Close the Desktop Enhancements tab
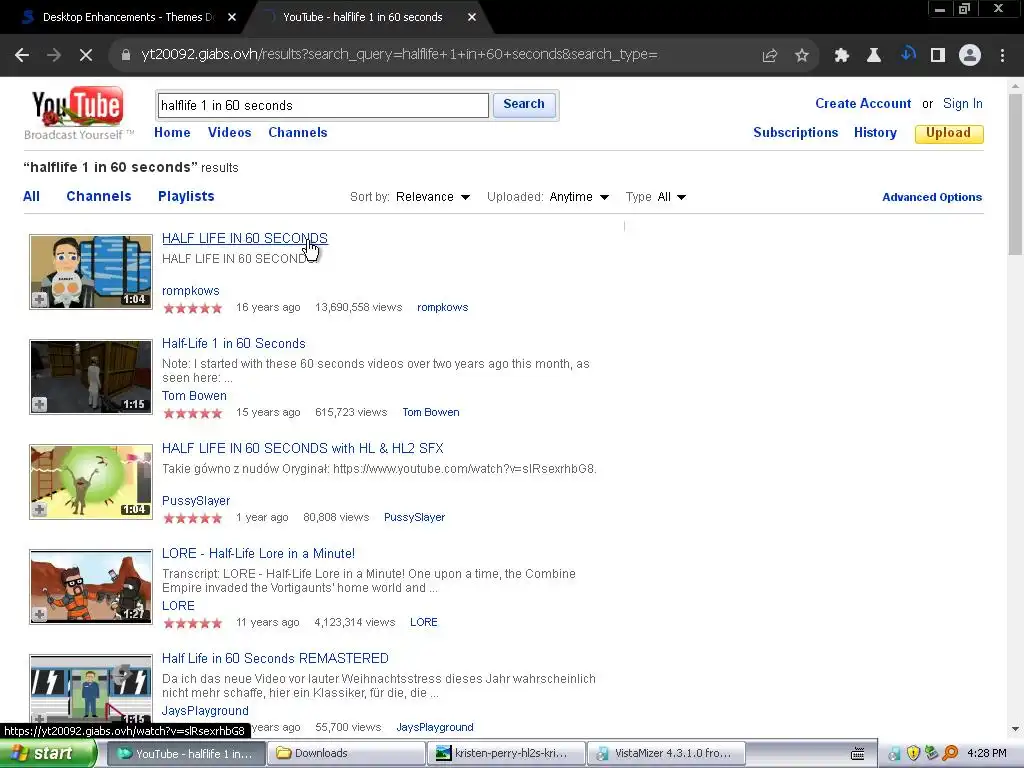The image size is (1024, 768). pos(232,17)
